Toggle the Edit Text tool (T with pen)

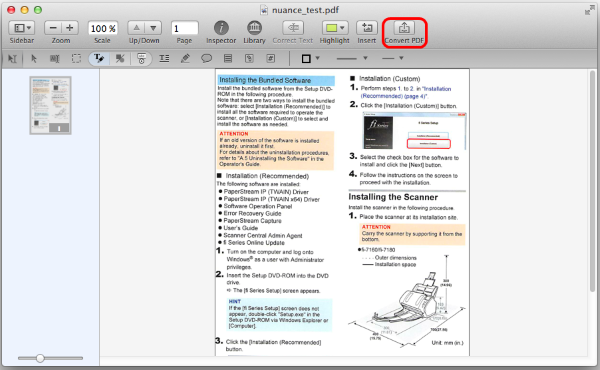coord(99,59)
